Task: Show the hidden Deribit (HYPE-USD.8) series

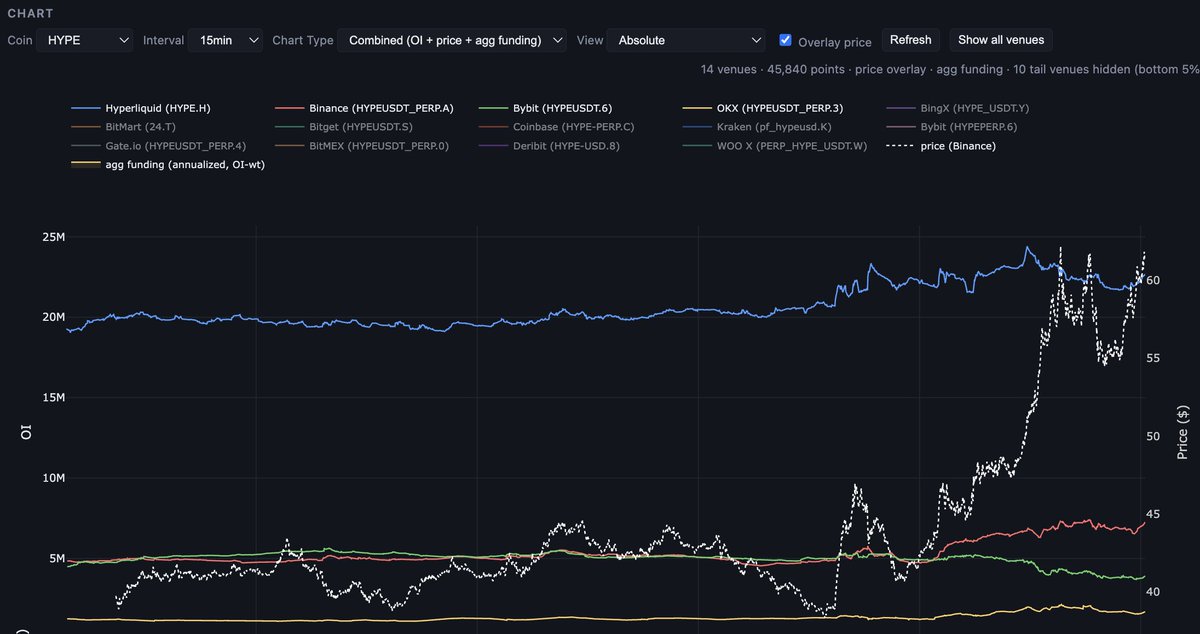Action: coord(548,146)
